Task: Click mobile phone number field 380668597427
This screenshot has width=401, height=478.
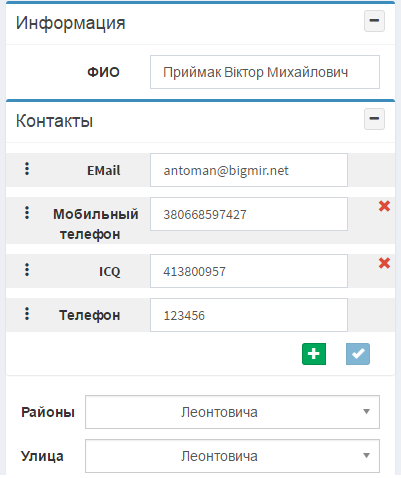Action: pyautogui.click(x=249, y=214)
